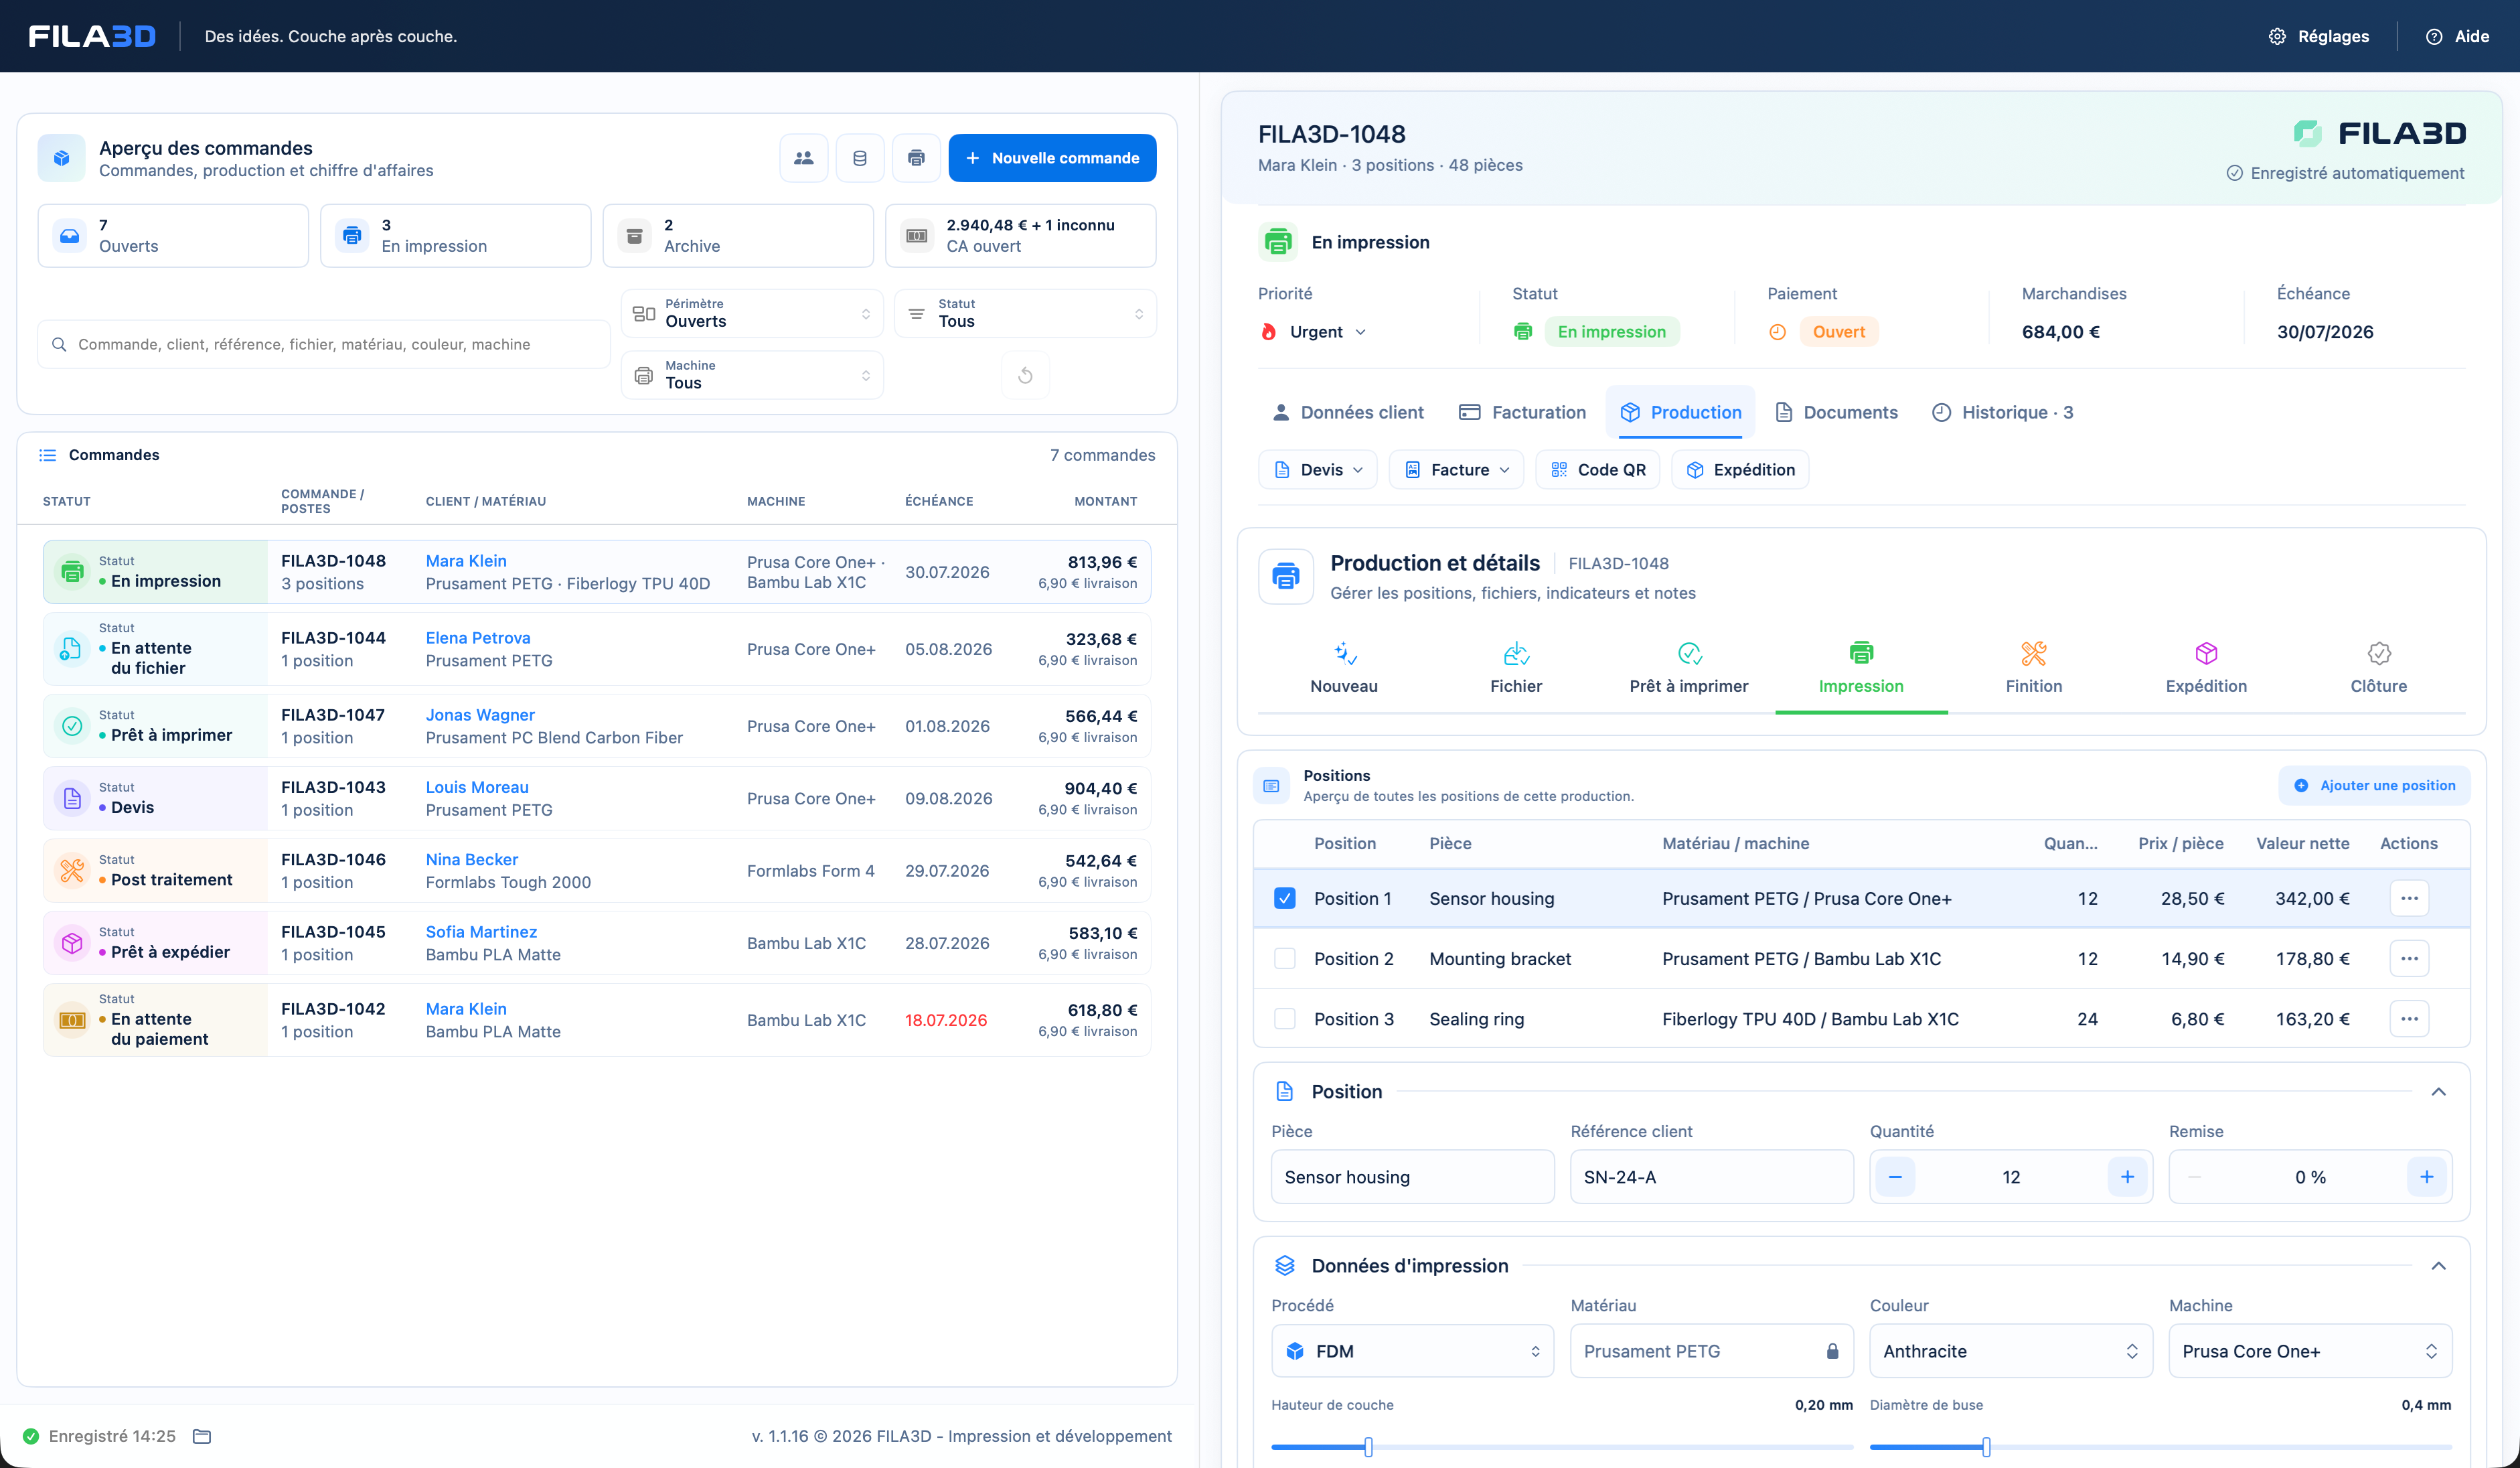
Task: Select the Nouveau production stage icon
Action: (1344, 654)
